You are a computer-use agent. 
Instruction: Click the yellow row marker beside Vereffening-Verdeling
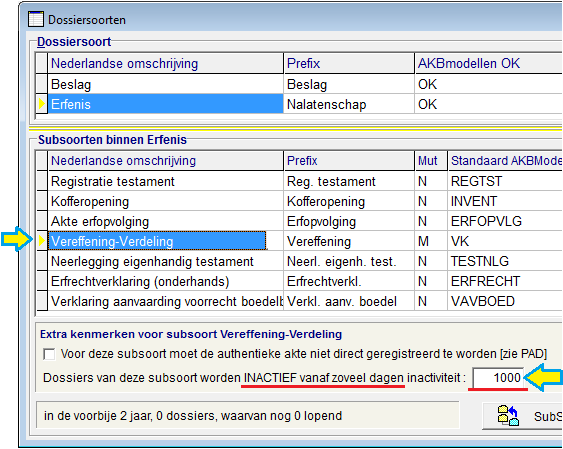click(42, 241)
